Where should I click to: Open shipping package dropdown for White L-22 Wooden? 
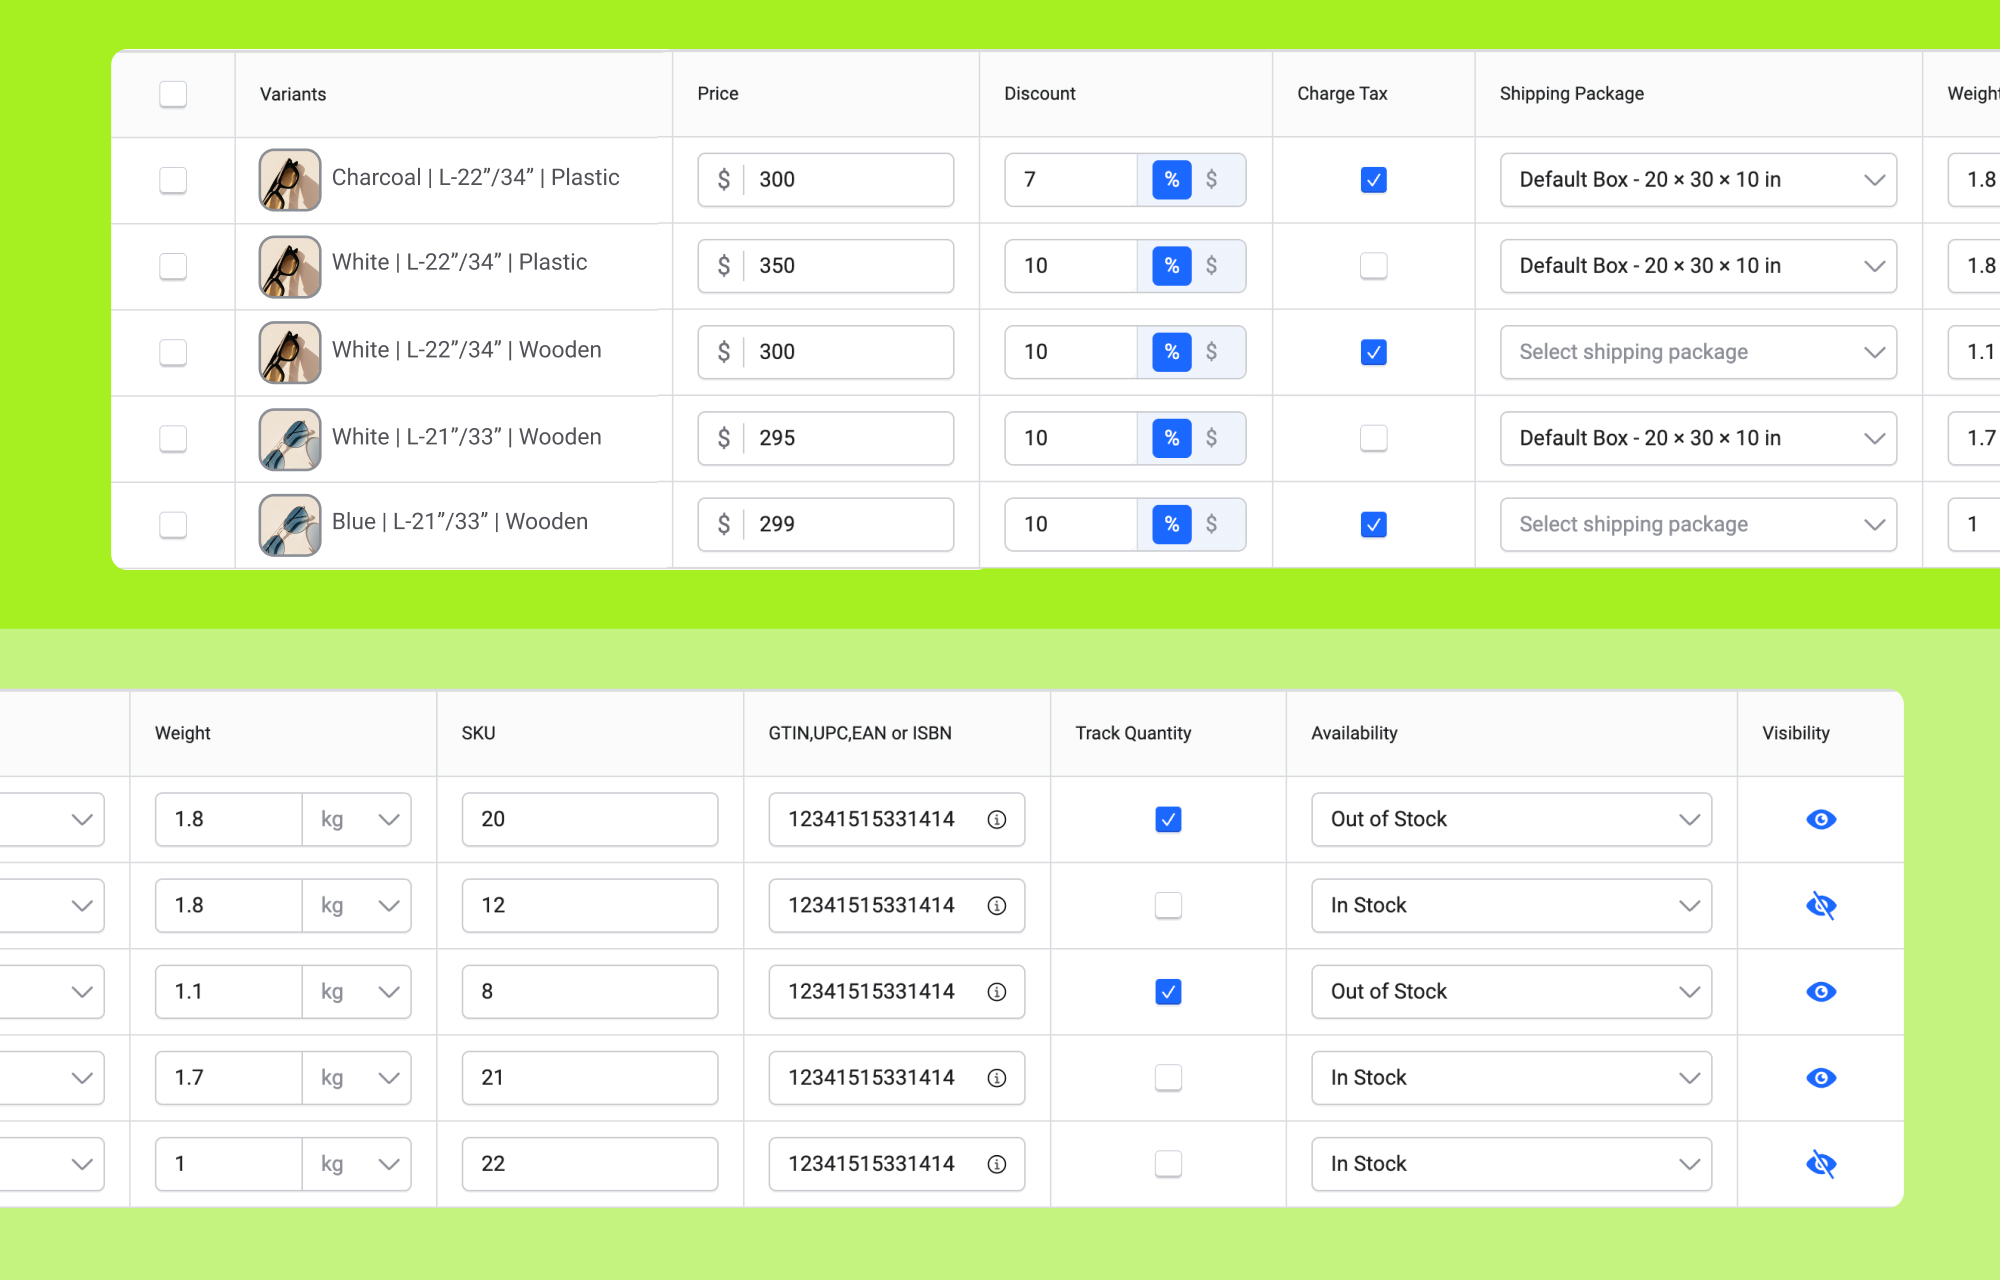(x=1697, y=352)
